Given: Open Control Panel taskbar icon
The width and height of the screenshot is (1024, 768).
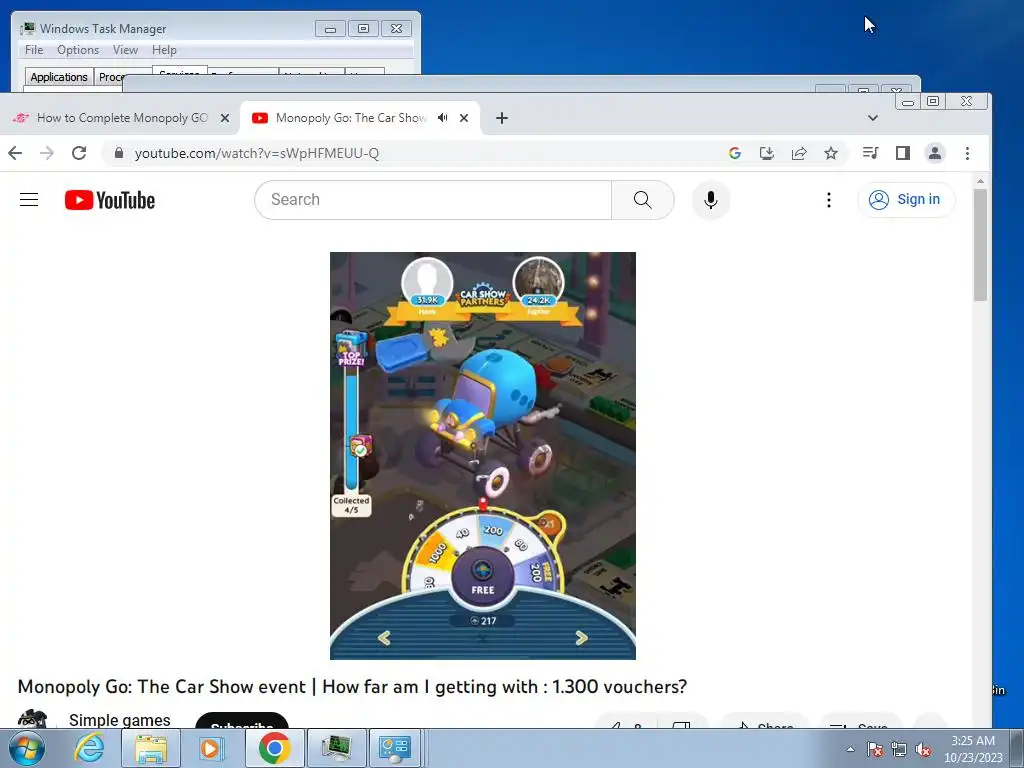Looking at the screenshot, I should click(395, 748).
